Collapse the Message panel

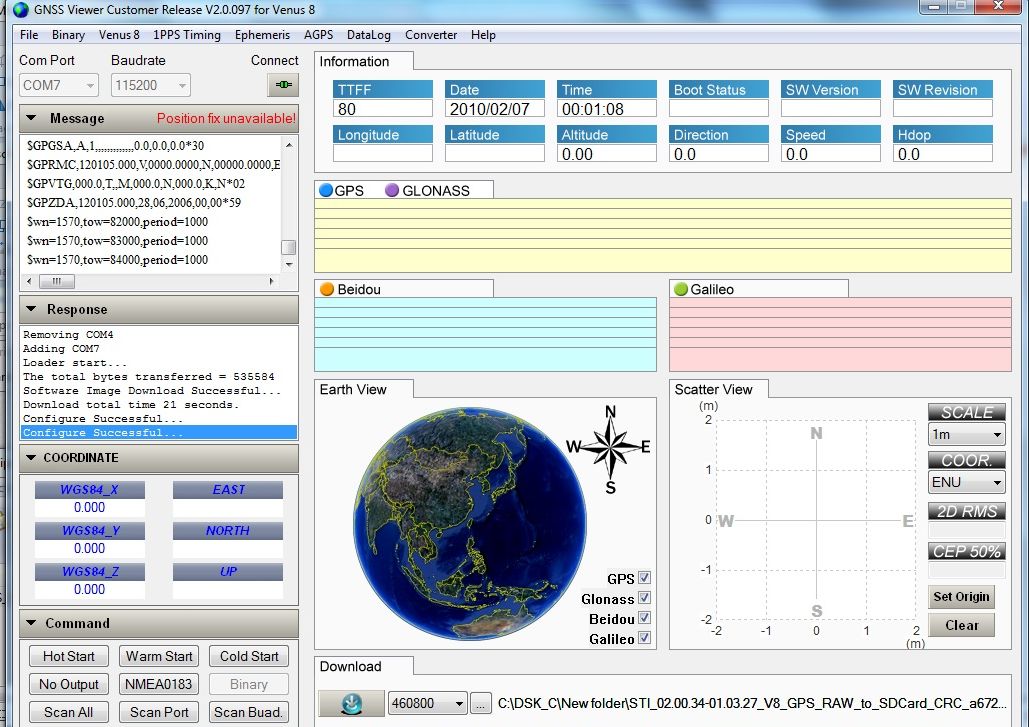[31, 118]
